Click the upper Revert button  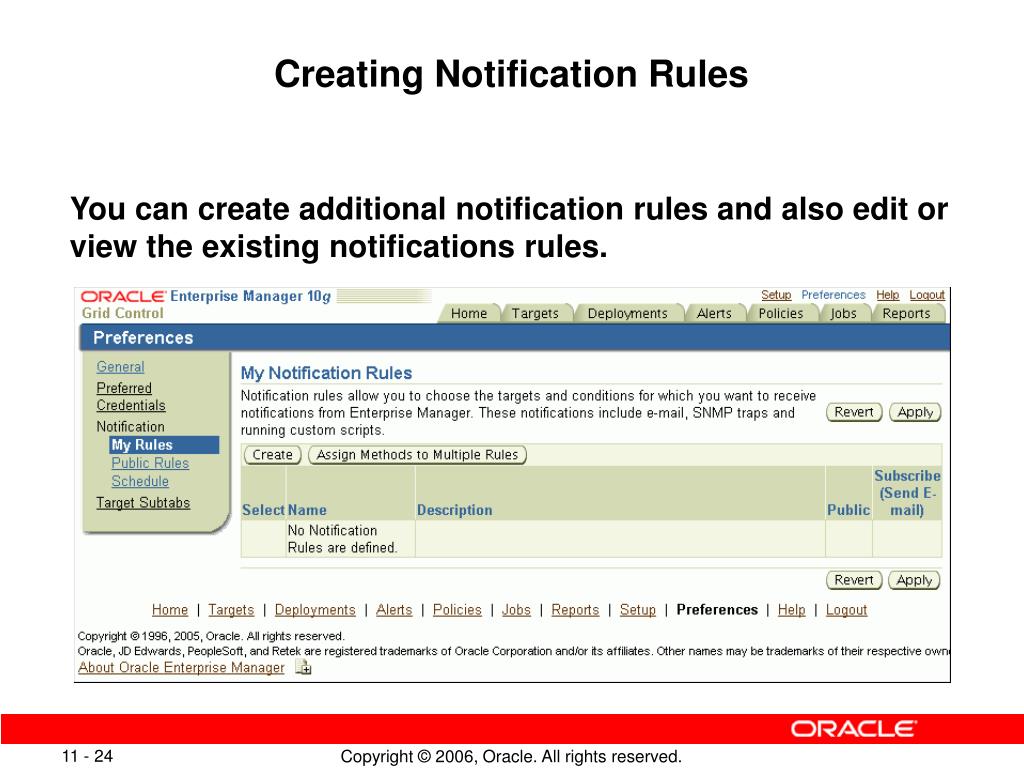(x=854, y=412)
